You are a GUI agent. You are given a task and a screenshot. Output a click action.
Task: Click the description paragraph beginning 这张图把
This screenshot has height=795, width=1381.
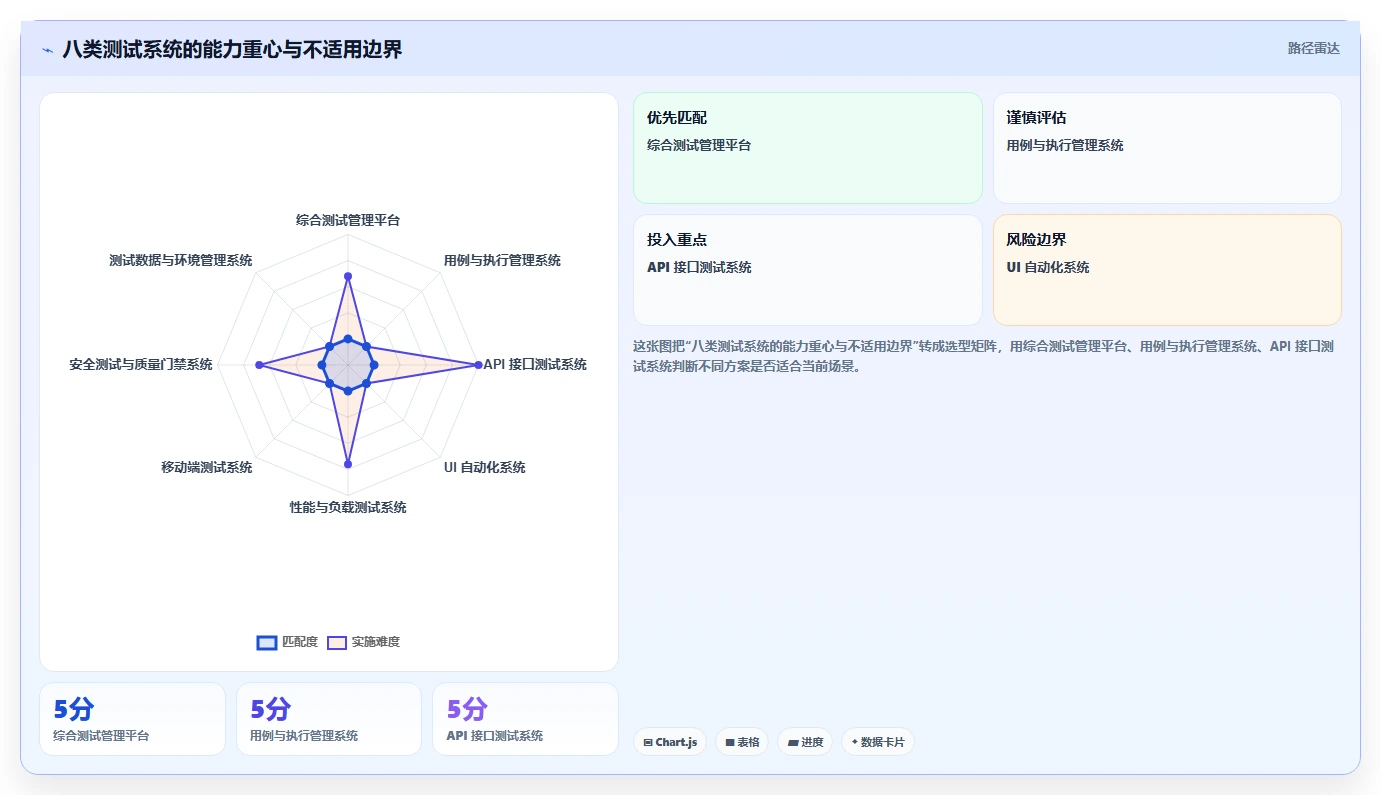coord(985,356)
